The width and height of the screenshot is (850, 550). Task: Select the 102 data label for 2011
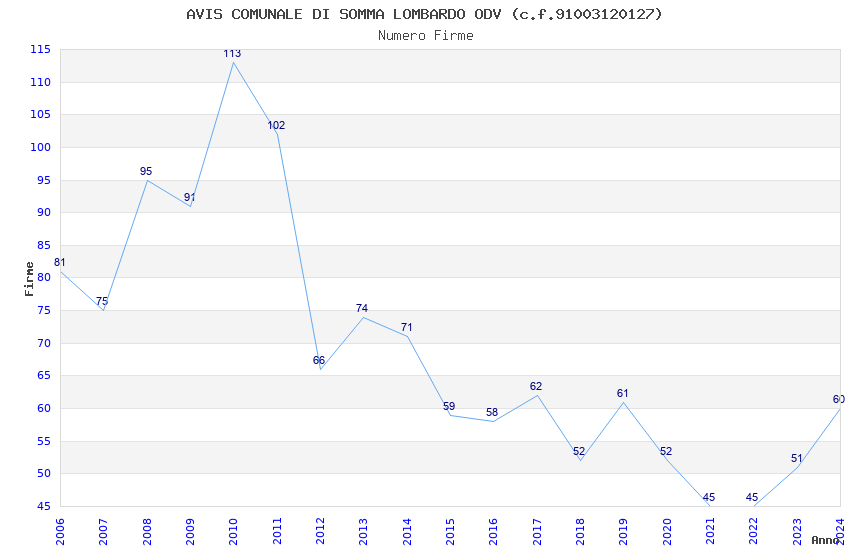(276, 125)
